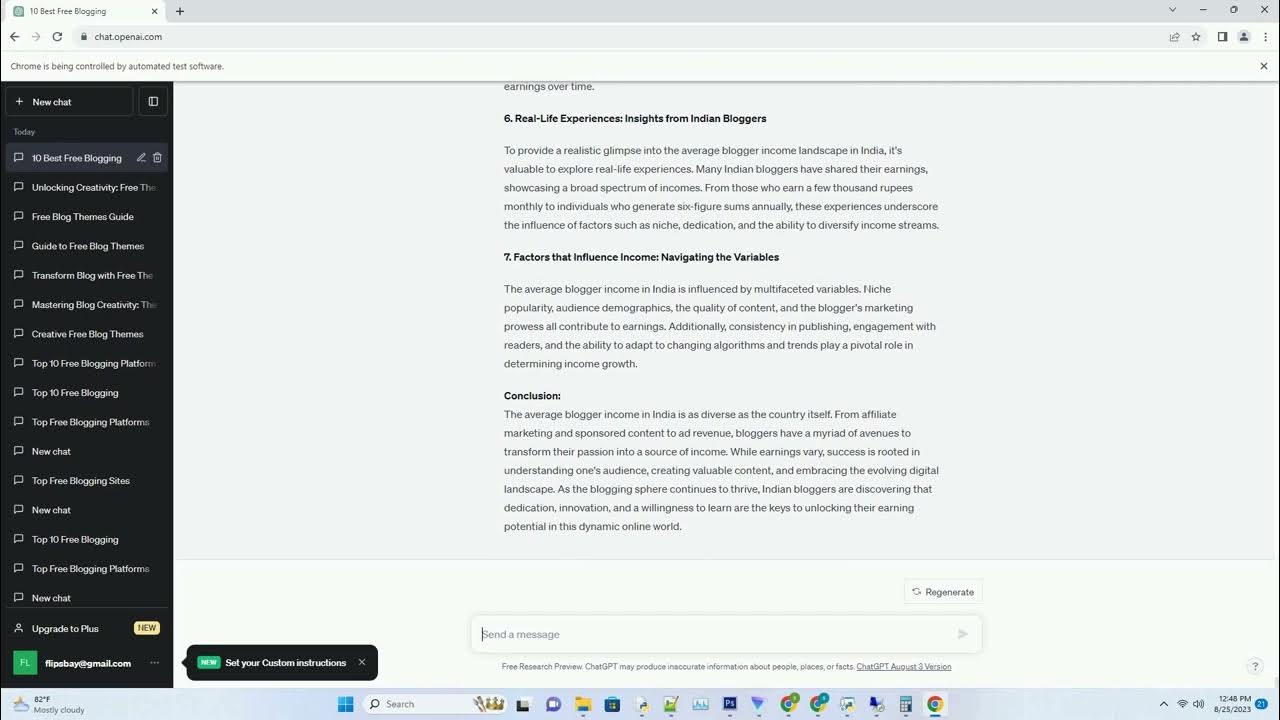Open the Chrome profile icon
Screen dimensions: 1280x720
point(1244,37)
